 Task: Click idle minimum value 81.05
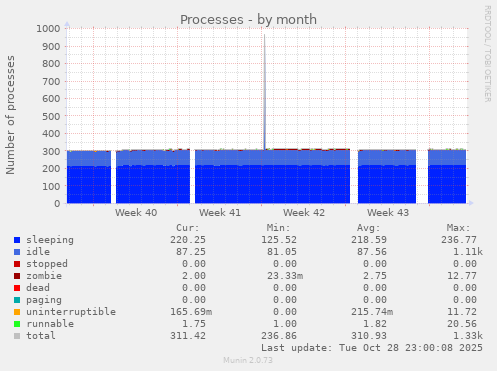(281, 252)
